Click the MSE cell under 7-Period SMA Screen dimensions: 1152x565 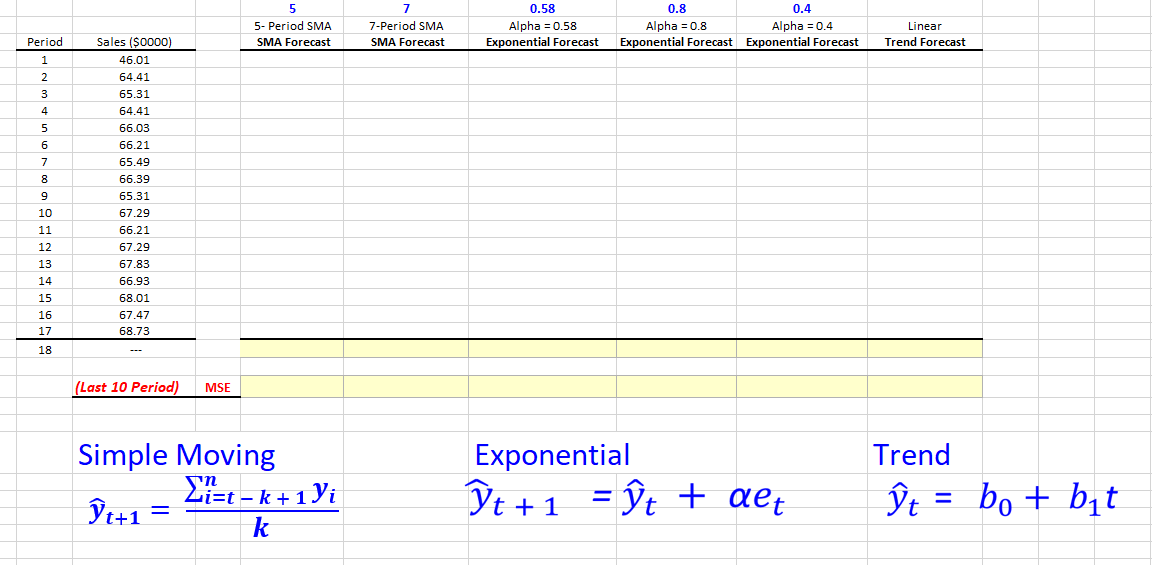click(406, 386)
